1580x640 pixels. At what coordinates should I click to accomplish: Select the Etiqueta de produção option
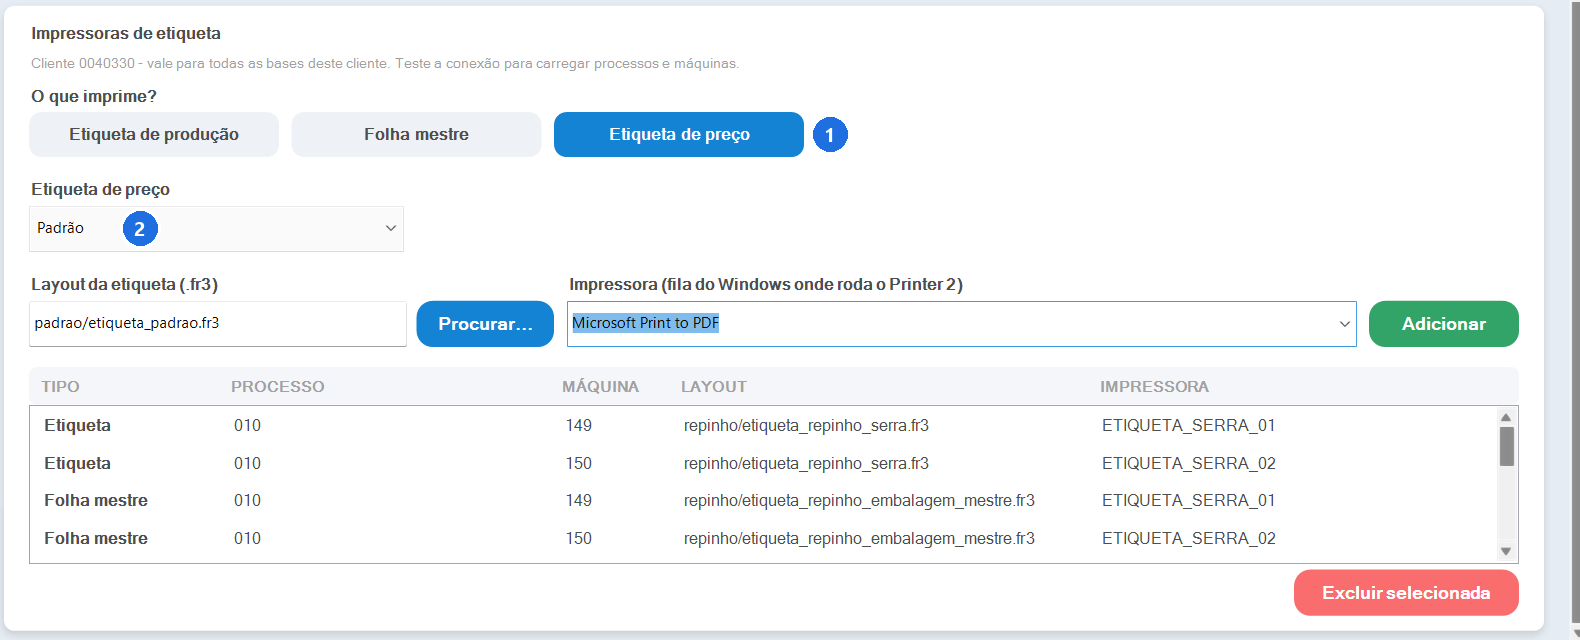154,134
